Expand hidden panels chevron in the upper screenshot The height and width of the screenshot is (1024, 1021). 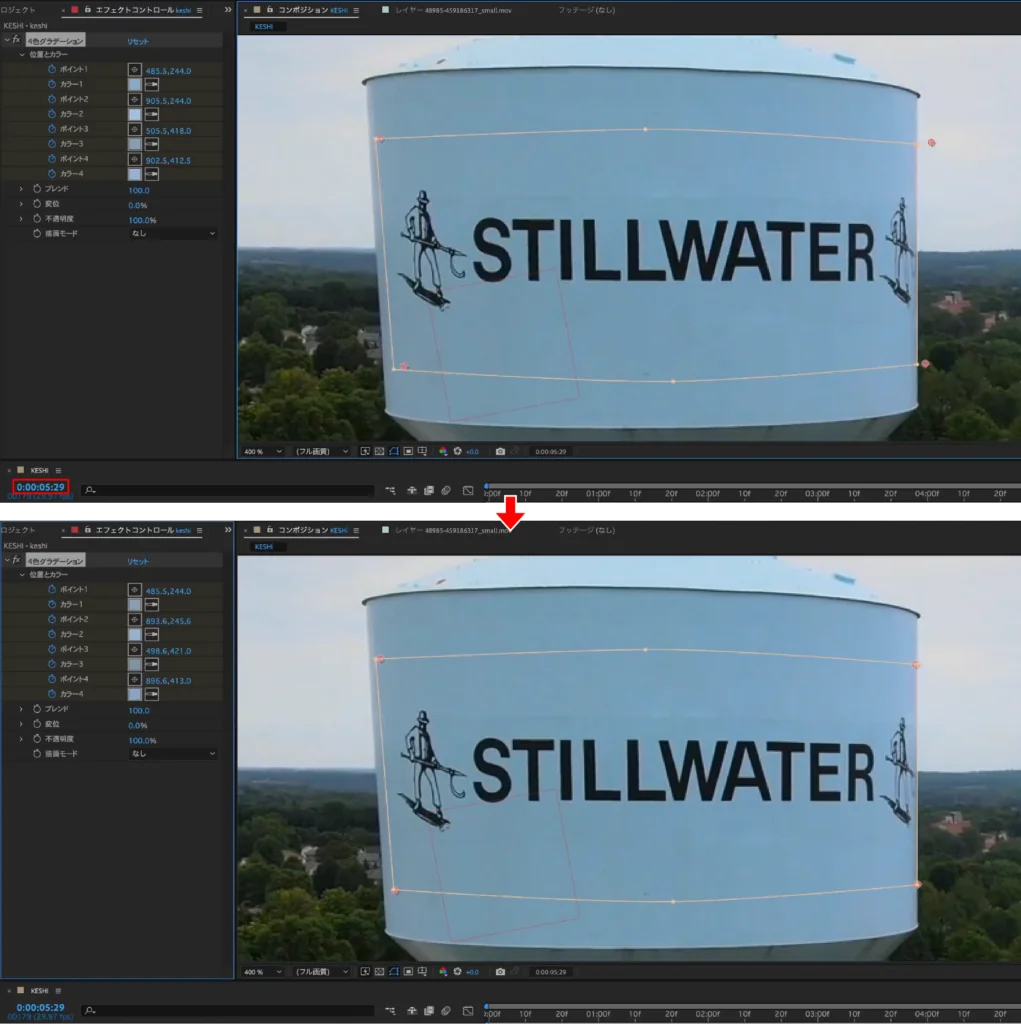point(227,10)
